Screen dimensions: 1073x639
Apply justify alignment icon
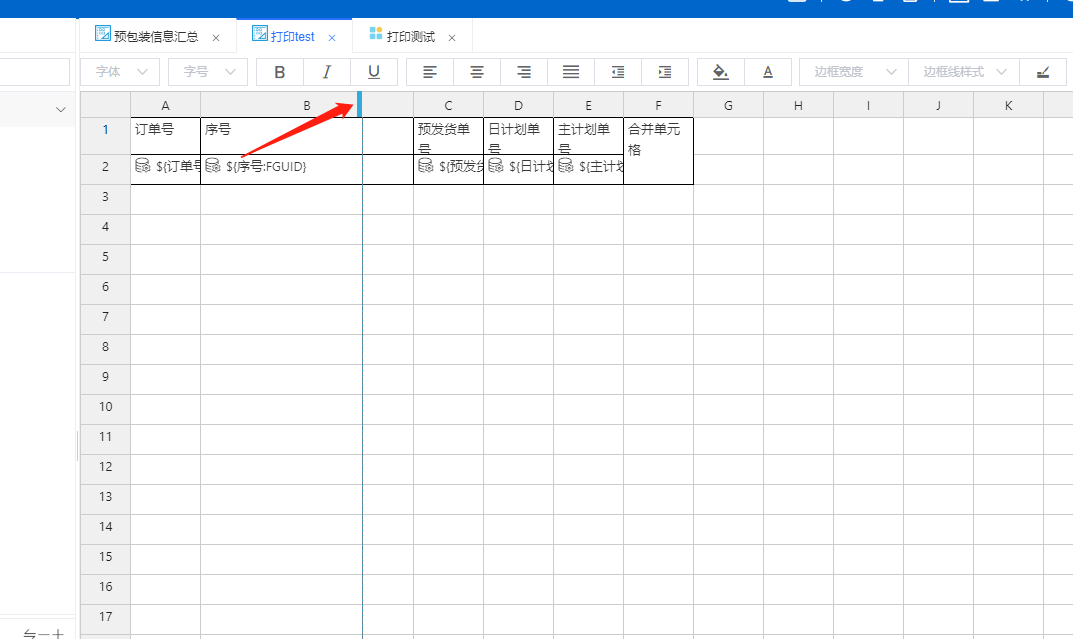pyautogui.click(x=571, y=72)
